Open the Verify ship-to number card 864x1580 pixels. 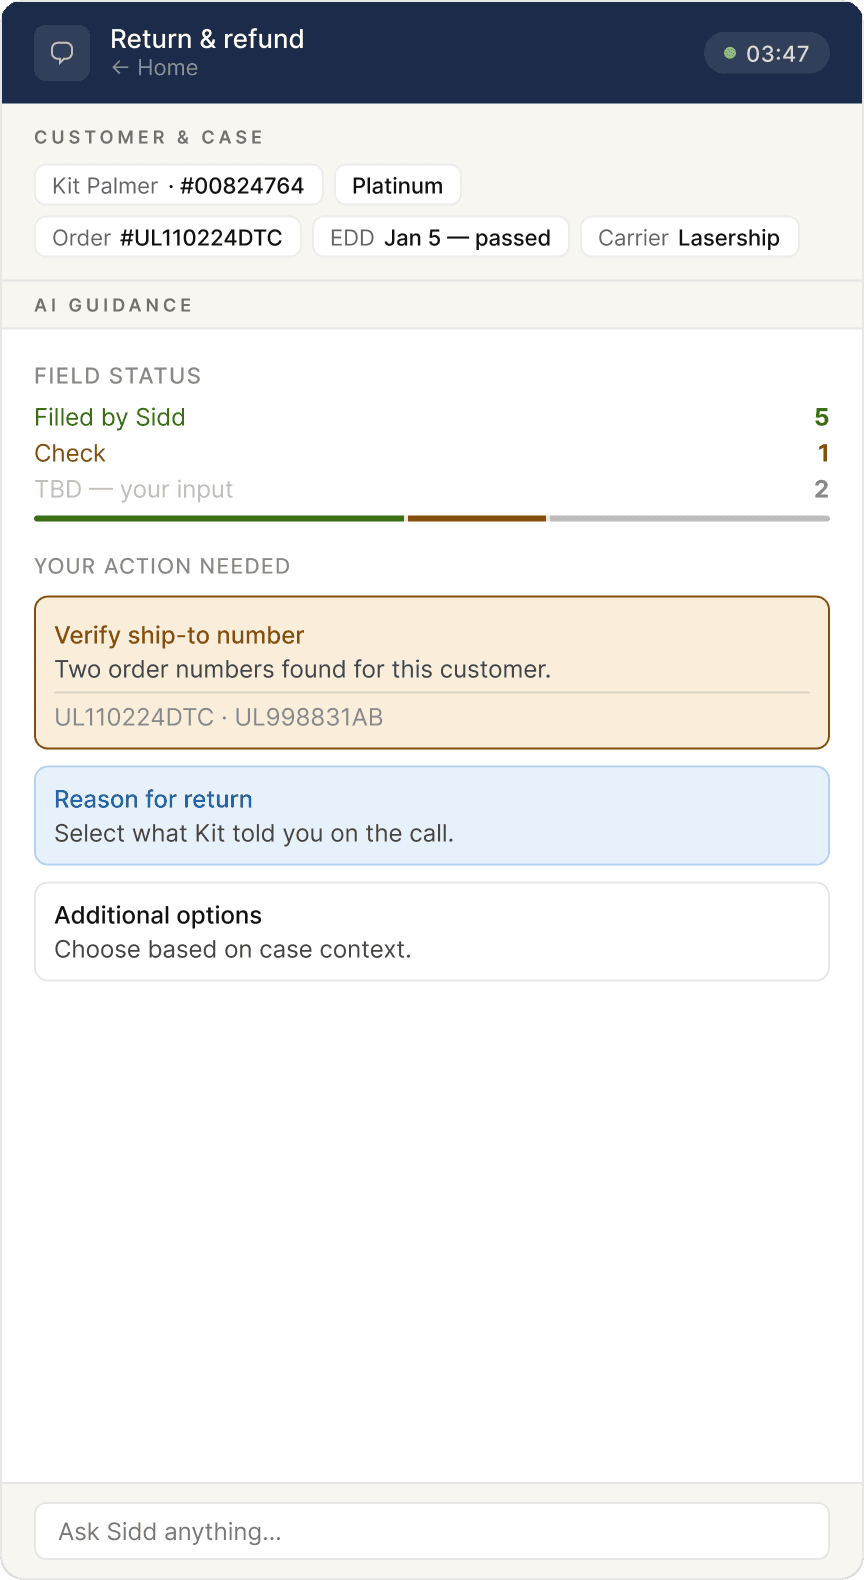pos(431,650)
